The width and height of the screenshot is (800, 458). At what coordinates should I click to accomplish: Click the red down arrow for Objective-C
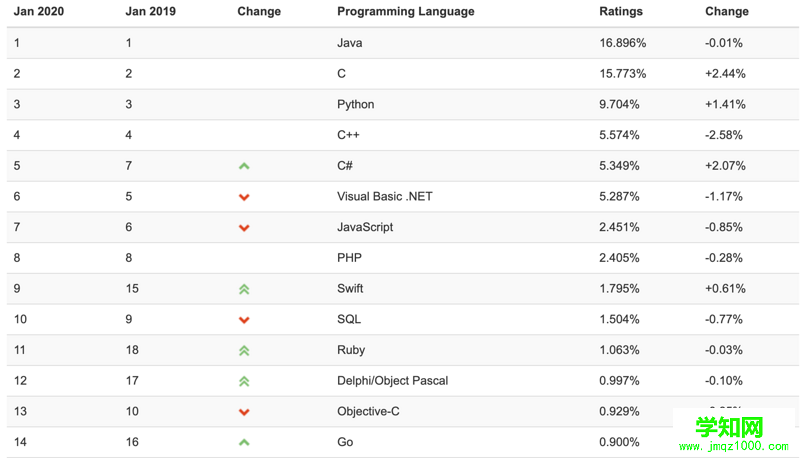pos(244,412)
